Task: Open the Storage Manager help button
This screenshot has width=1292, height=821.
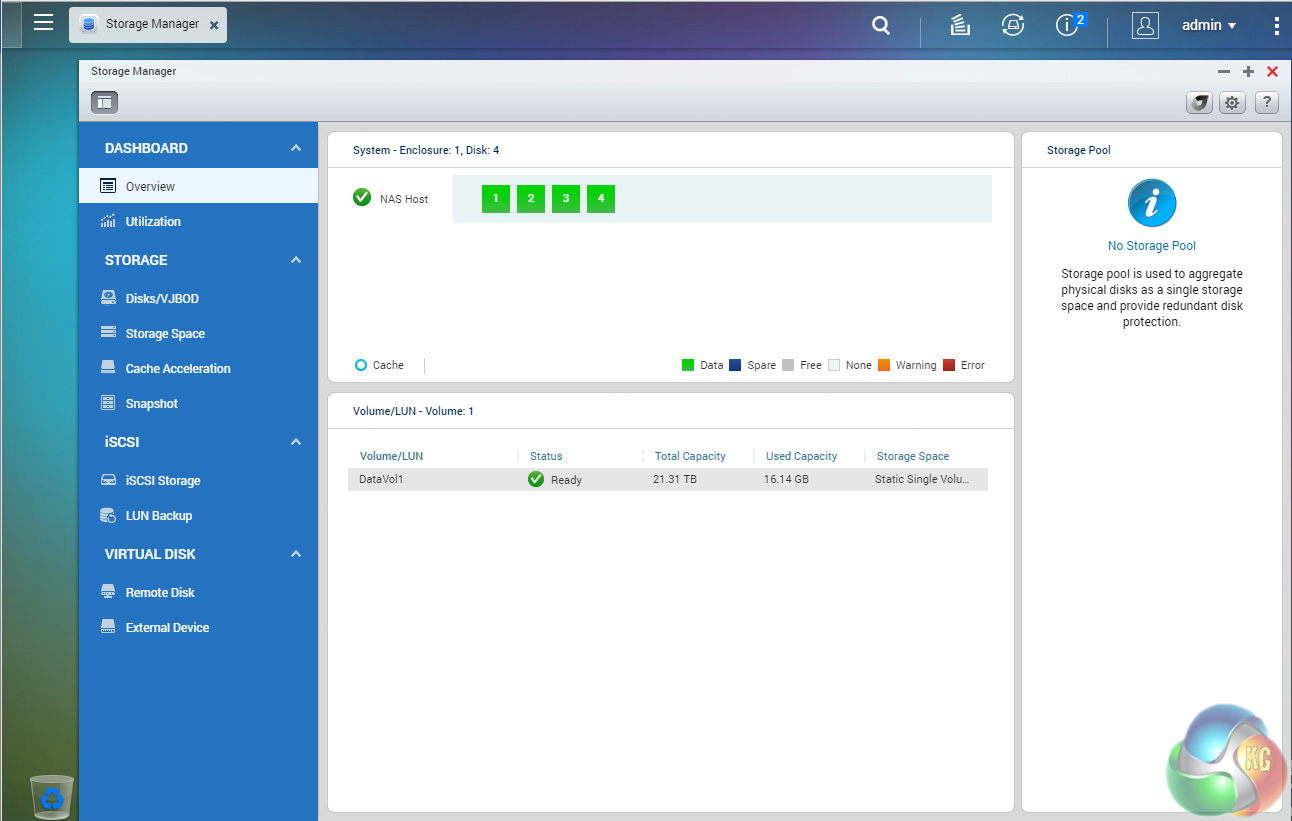Action: tap(1266, 102)
